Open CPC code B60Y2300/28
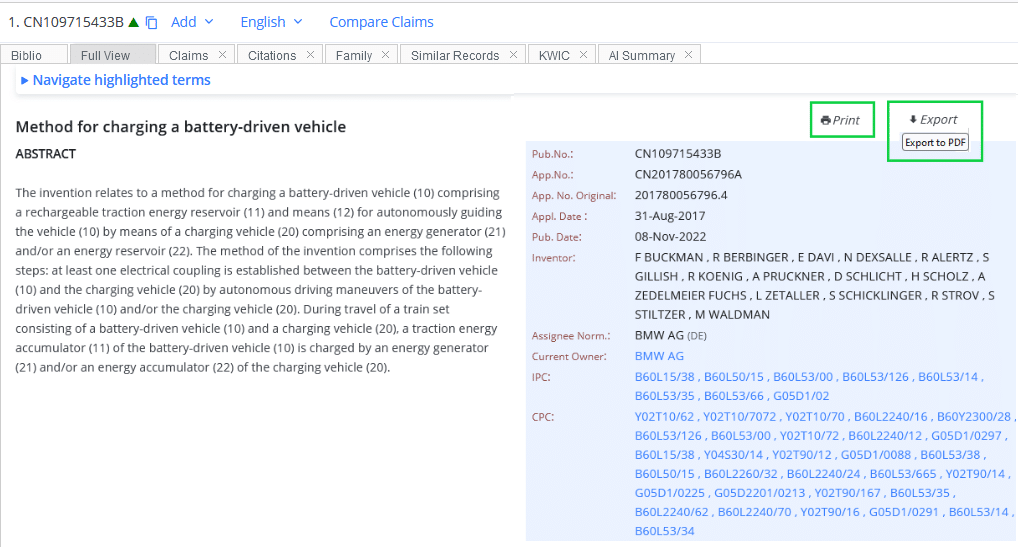The width and height of the screenshot is (1018, 547). pos(974,417)
